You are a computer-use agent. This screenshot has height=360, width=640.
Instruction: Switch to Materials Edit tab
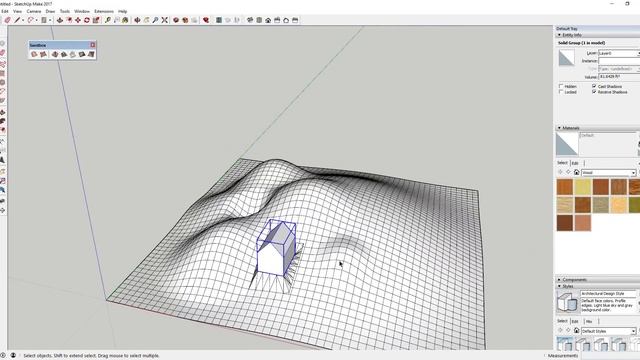pyautogui.click(x=575, y=163)
